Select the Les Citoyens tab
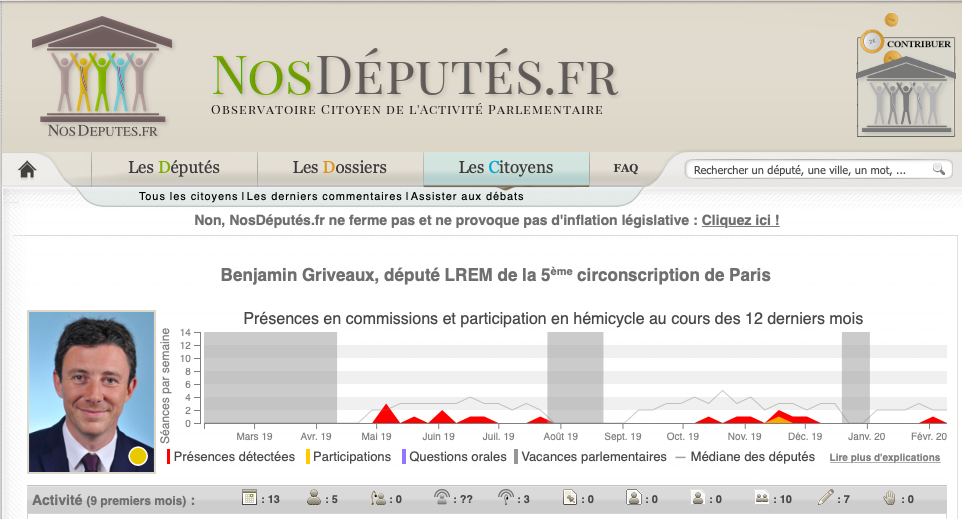This screenshot has height=519, width=962. tap(506, 168)
